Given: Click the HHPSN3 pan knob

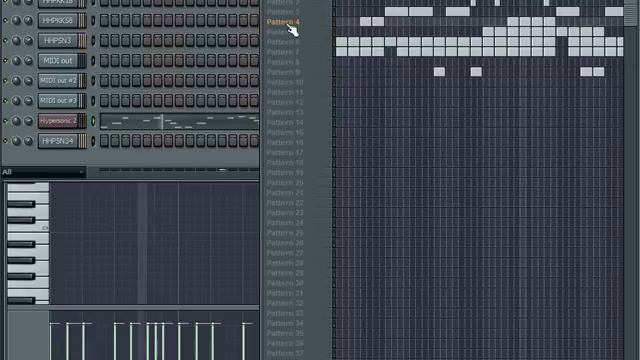Looking at the screenshot, I should (16, 40).
